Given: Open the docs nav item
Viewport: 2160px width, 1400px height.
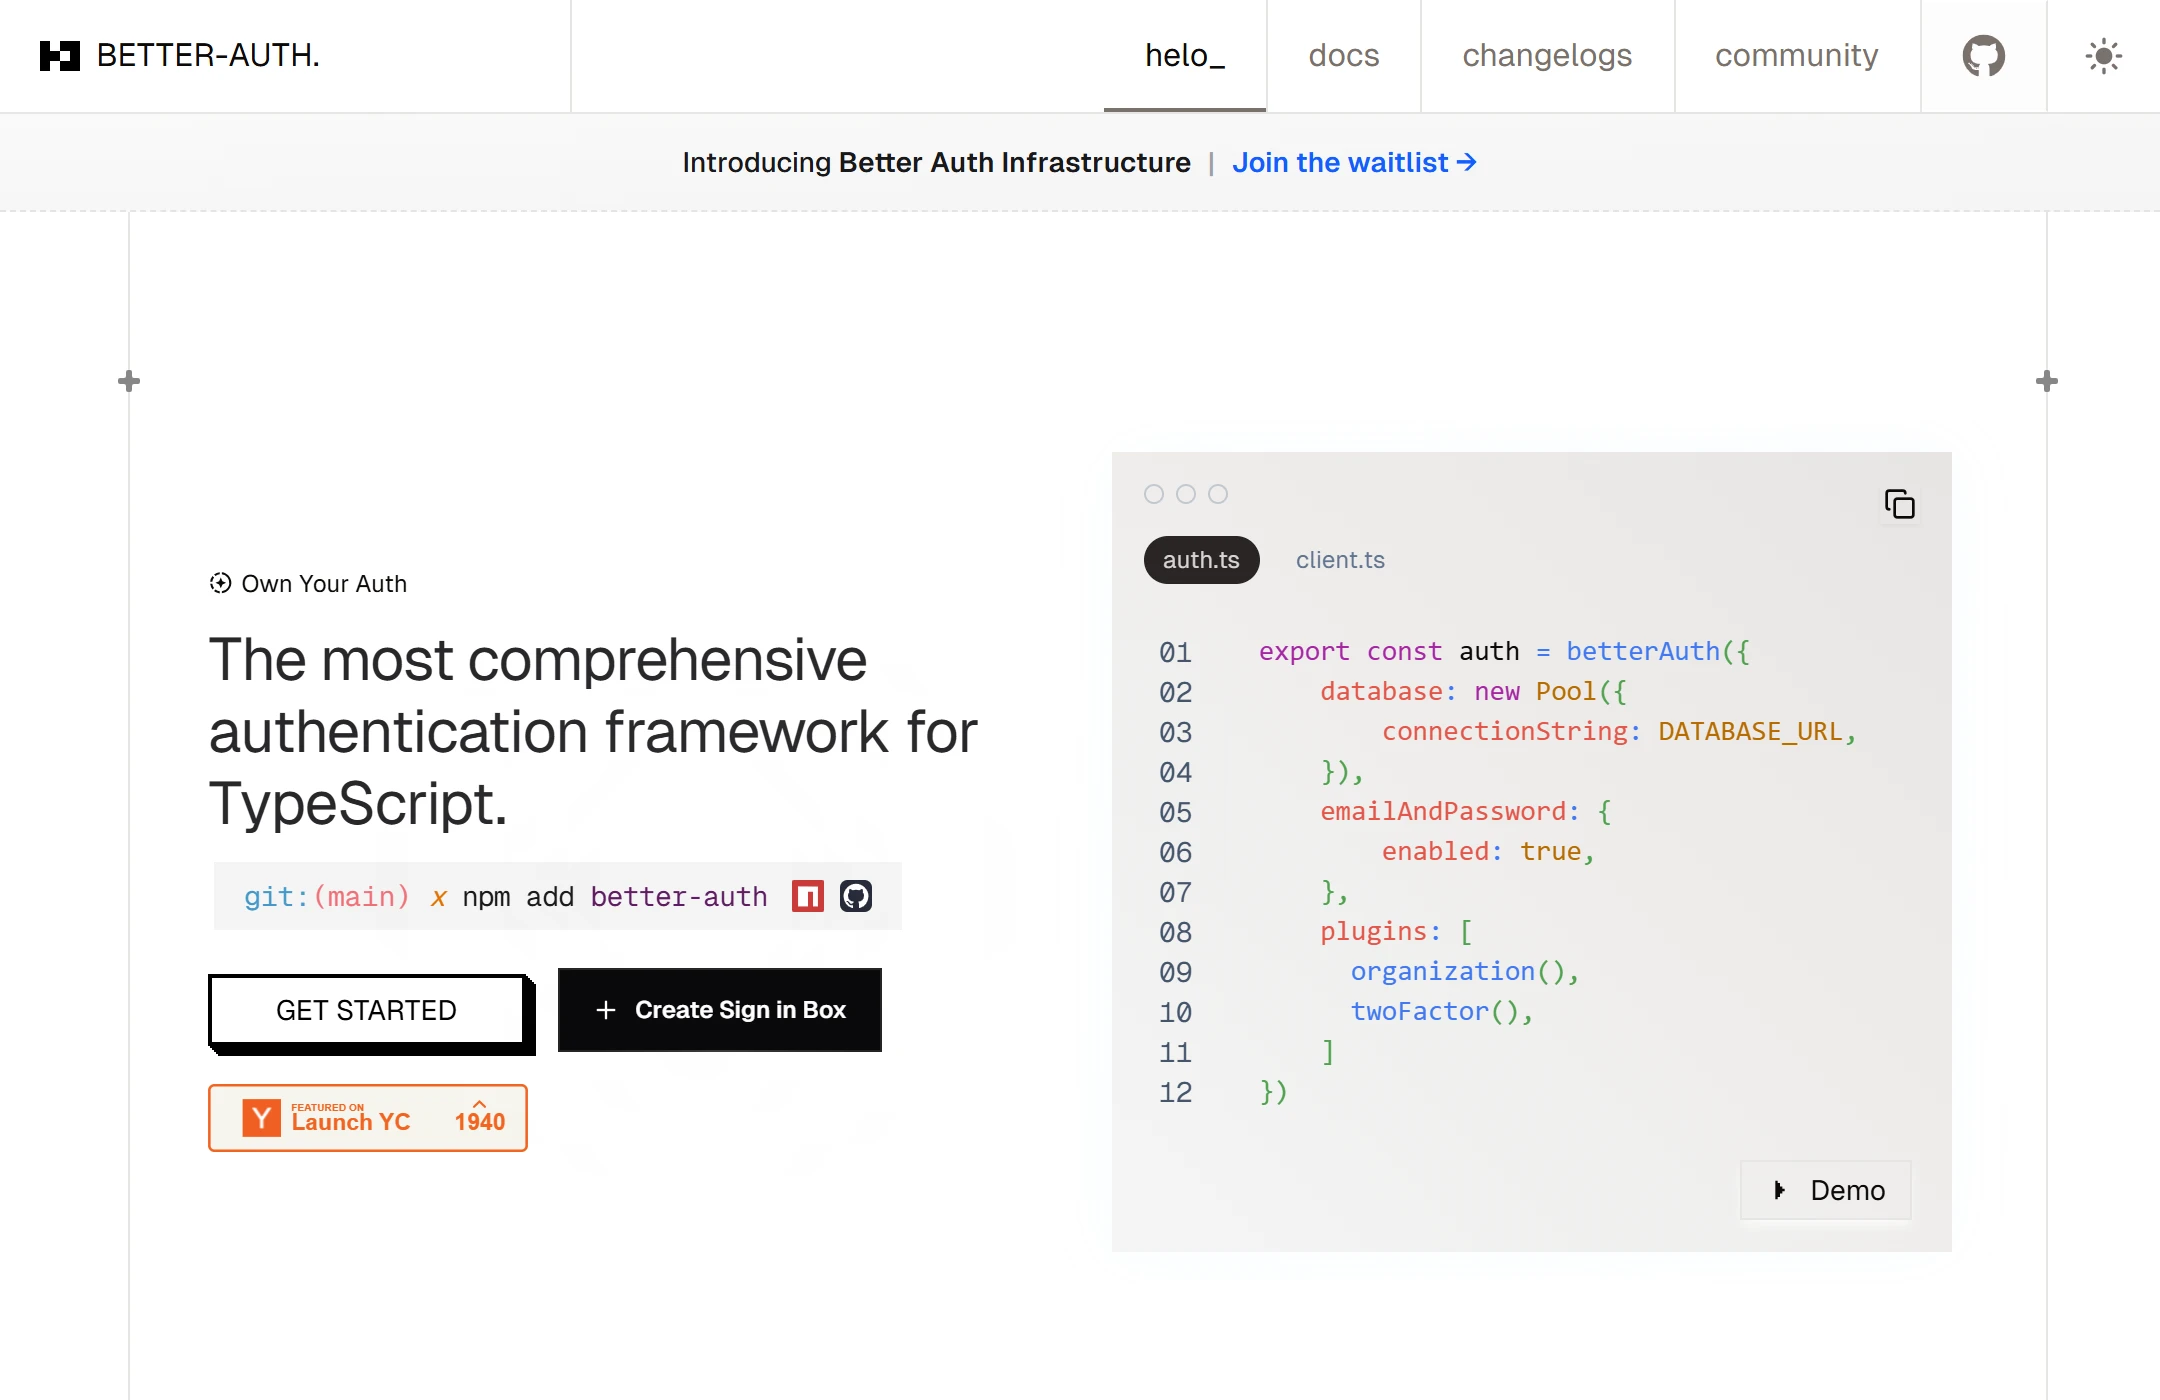Looking at the screenshot, I should tap(1344, 56).
